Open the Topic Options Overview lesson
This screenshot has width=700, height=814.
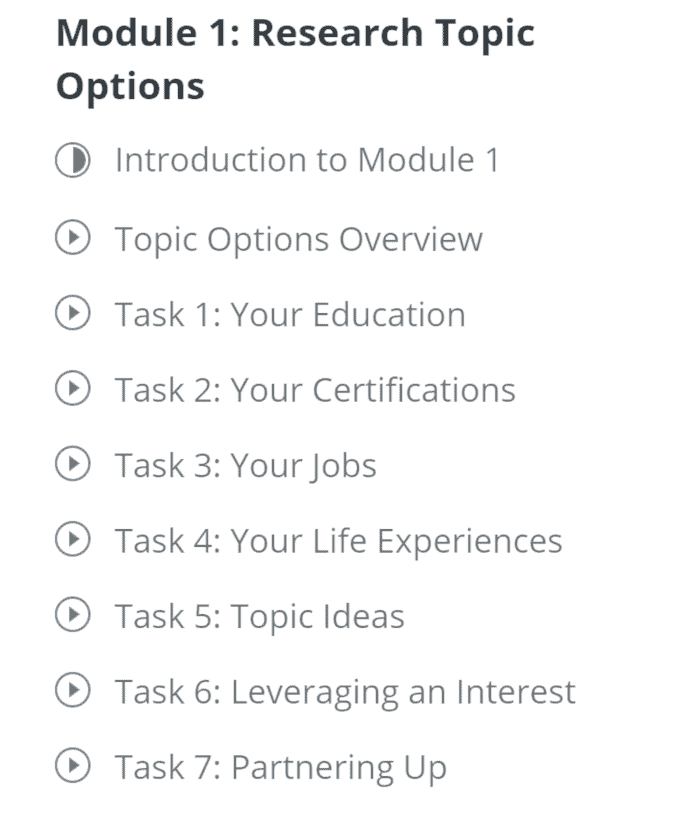[299, 239]
